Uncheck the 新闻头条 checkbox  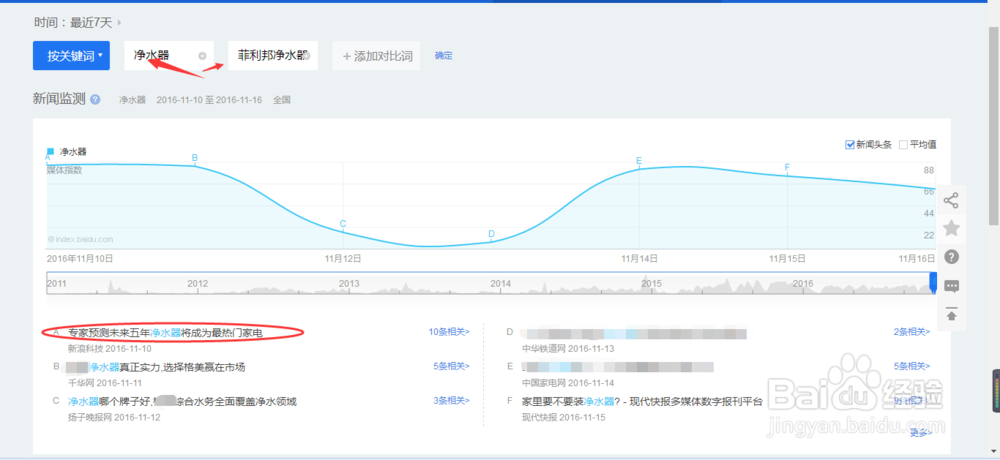pos(849,145)
